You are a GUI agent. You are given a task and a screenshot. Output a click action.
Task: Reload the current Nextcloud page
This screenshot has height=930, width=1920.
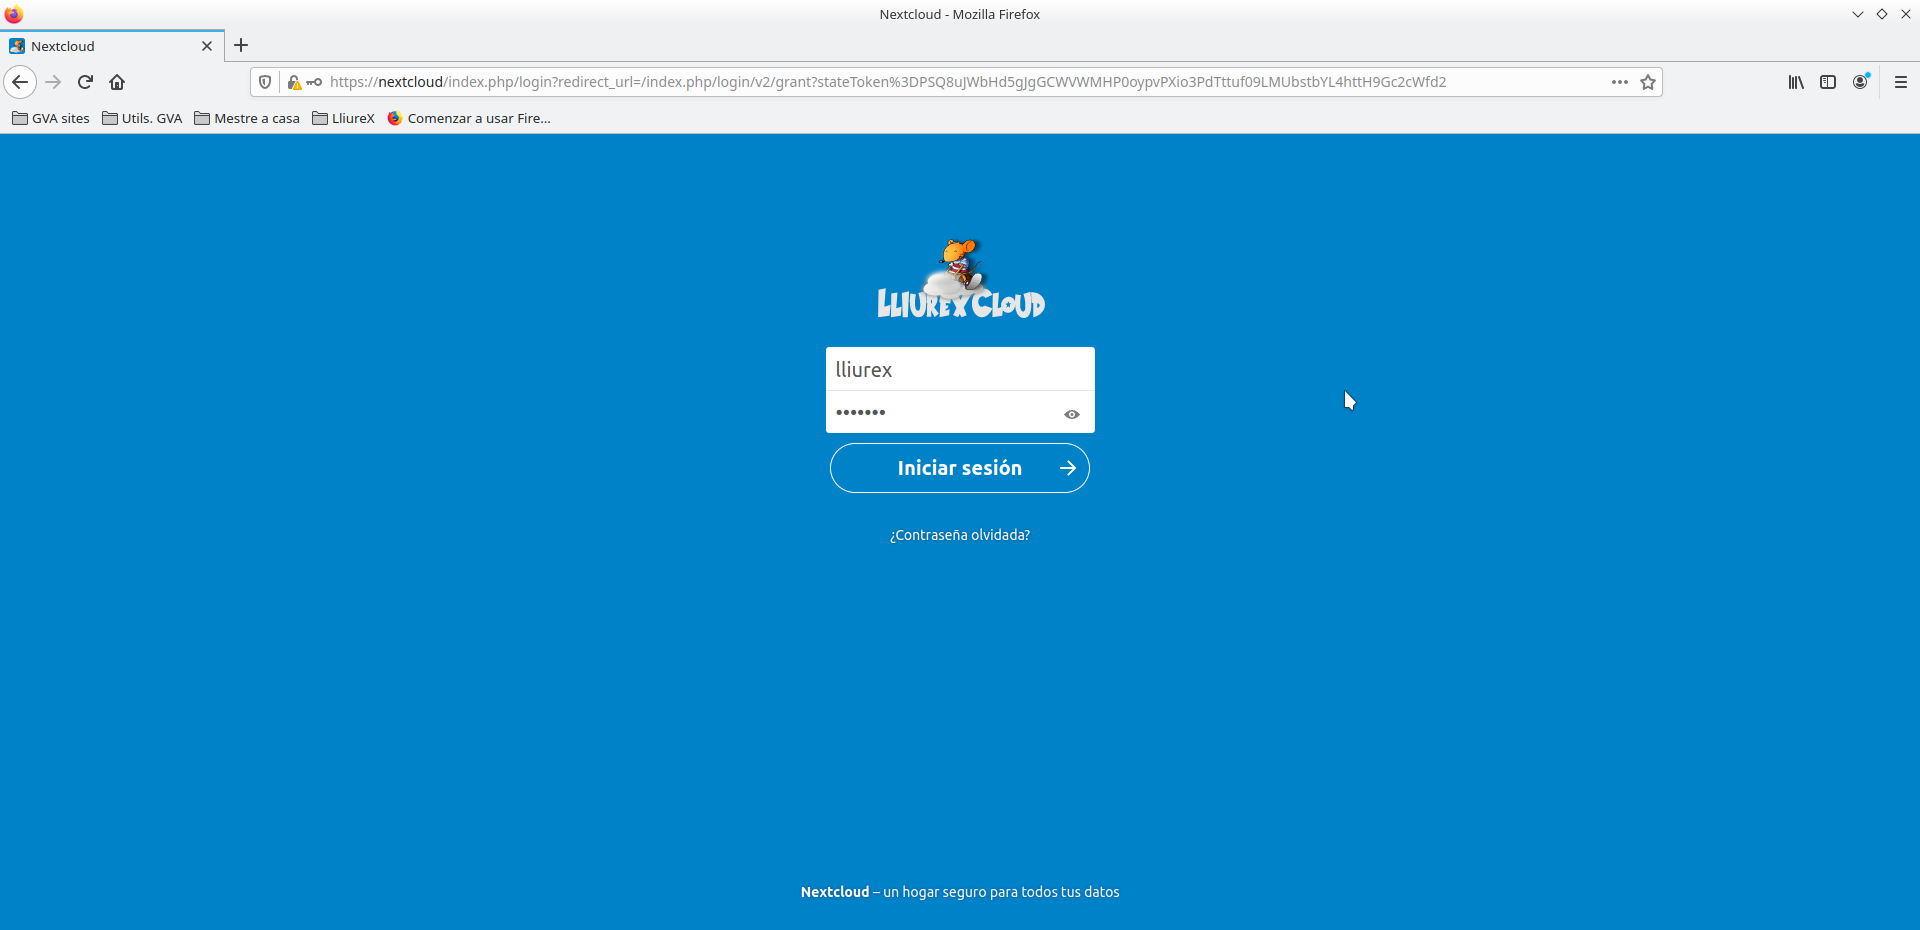pos(85,82)
